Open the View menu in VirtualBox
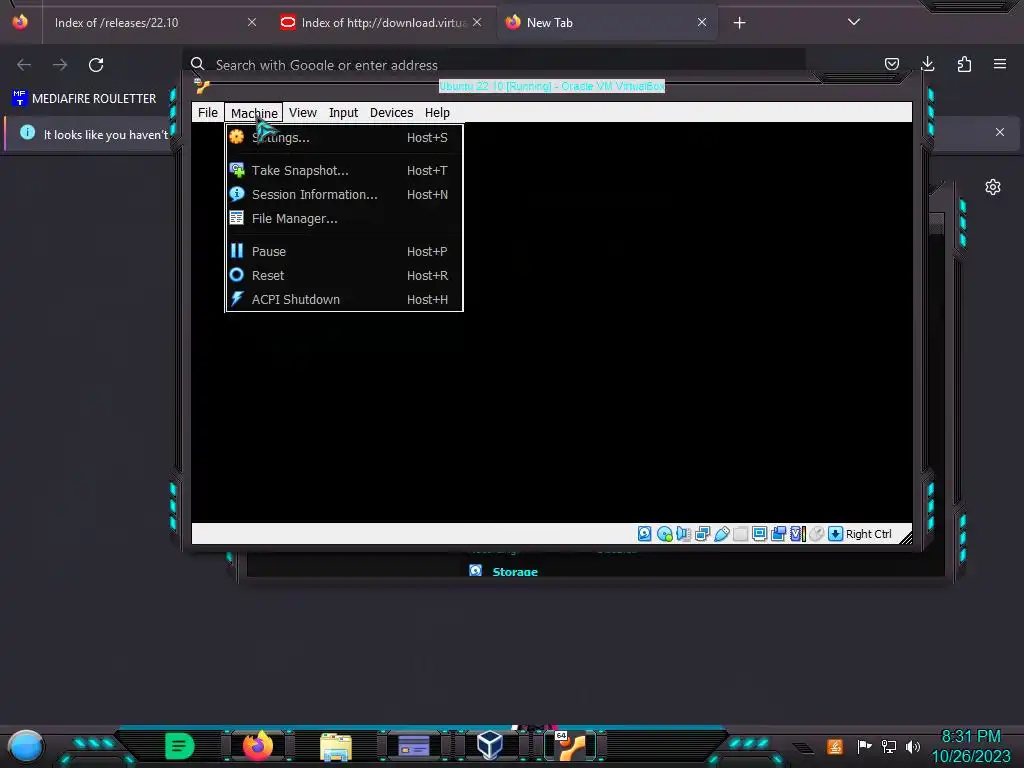Viewport: 1024px width, 768px height. point(302,112)
